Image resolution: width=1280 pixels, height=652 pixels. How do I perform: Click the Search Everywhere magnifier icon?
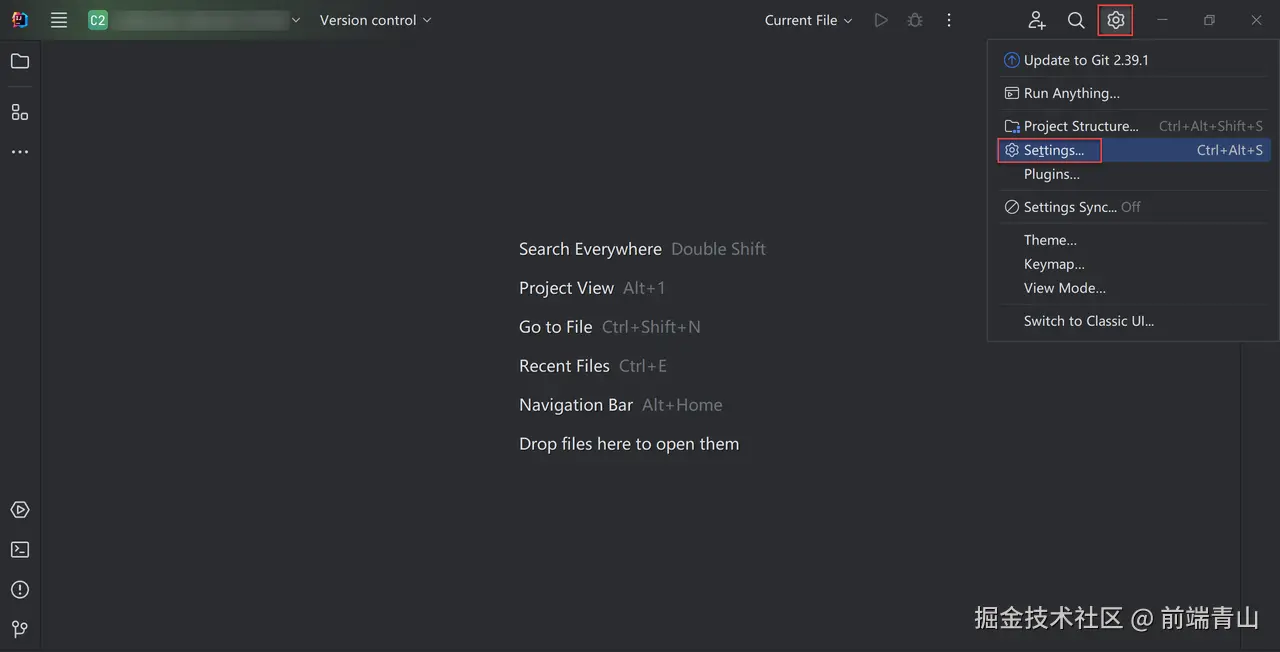[1076, 20]
